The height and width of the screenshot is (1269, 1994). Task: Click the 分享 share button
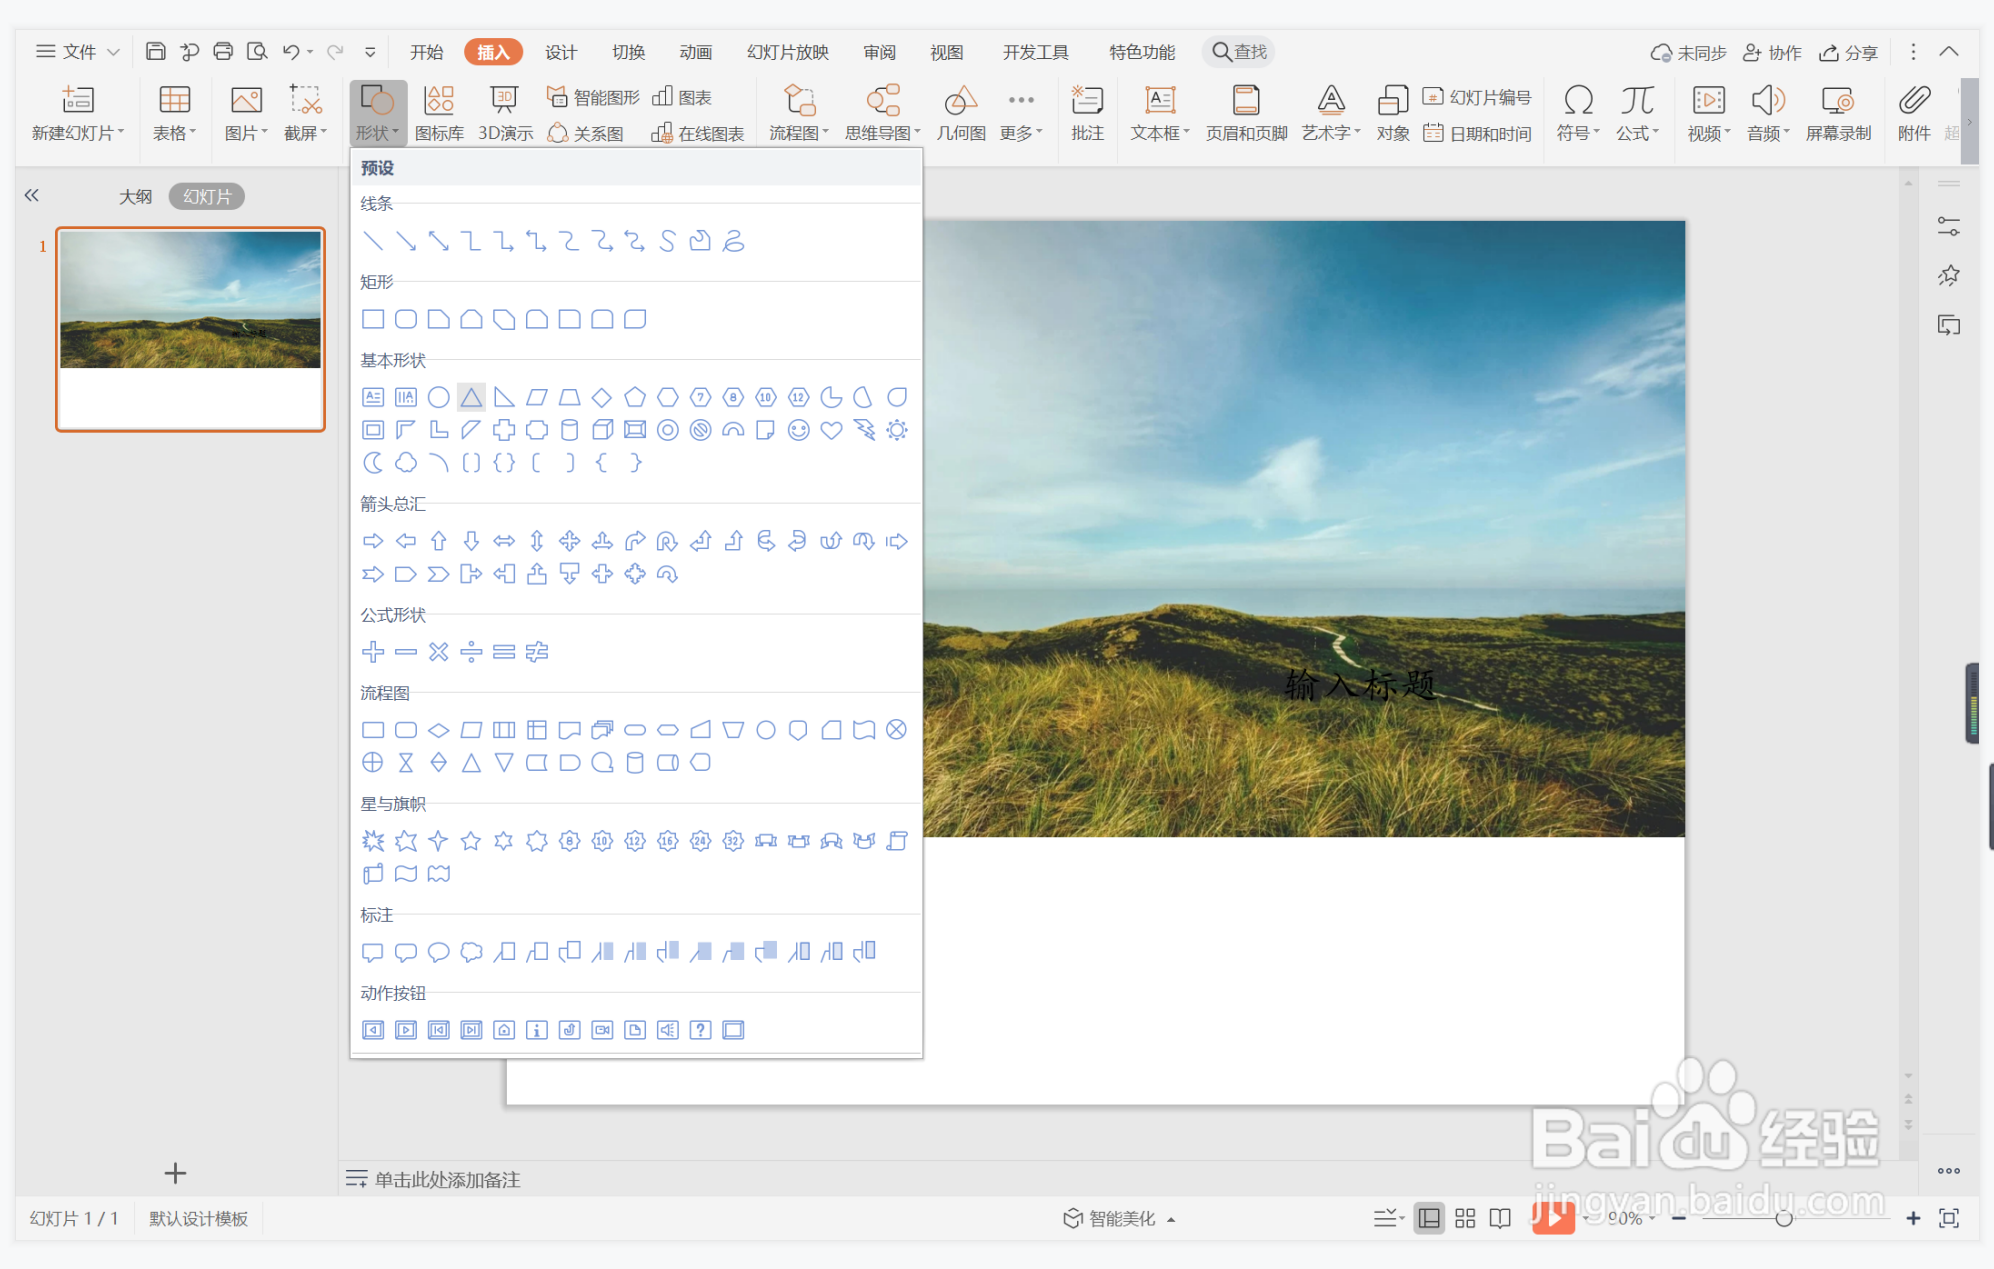pos(1849,52)
